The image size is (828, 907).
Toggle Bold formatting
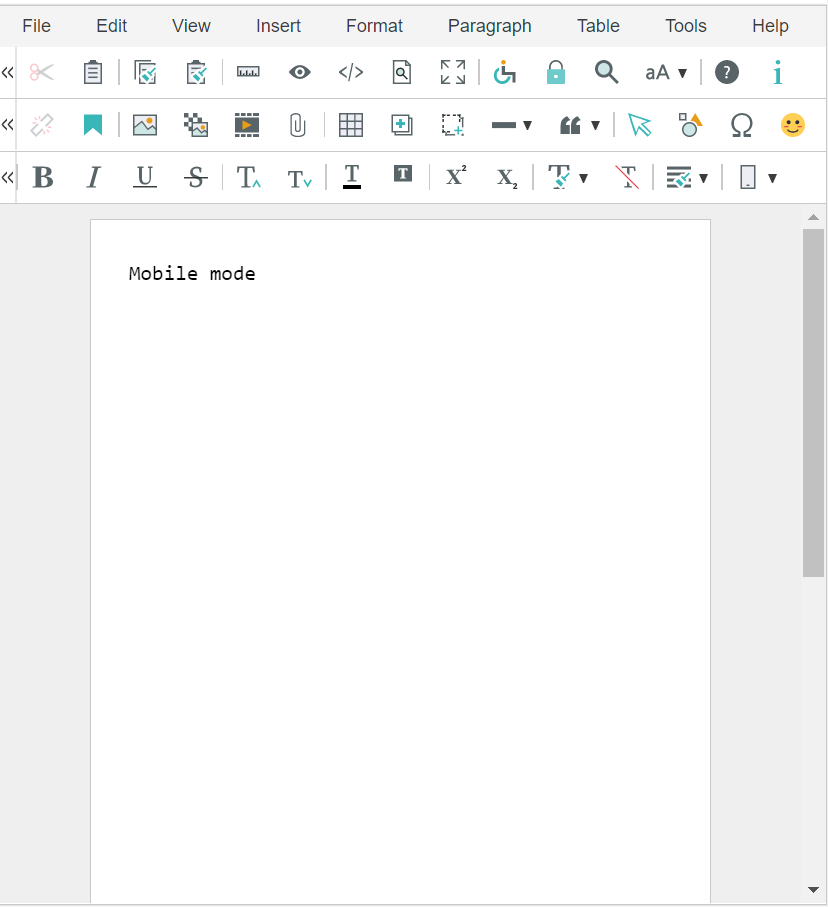pyautogui.click(x=43, y=178)
